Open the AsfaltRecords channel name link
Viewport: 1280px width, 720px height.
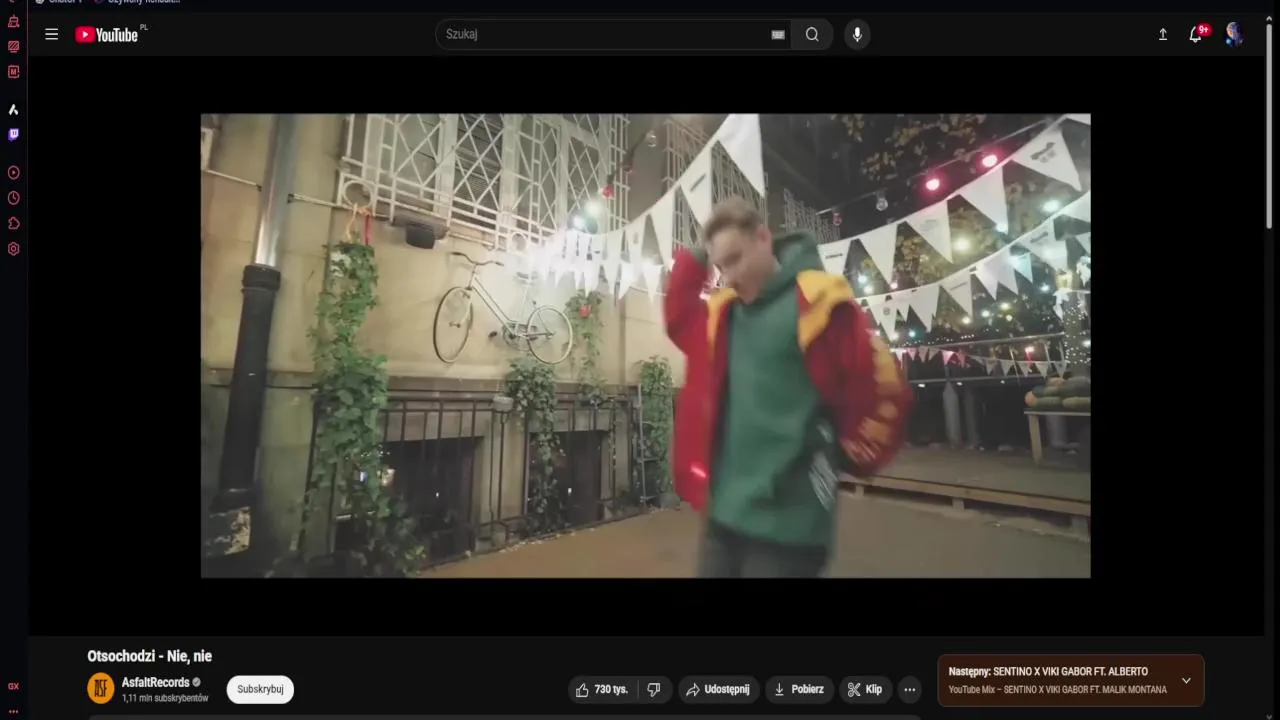155,682
